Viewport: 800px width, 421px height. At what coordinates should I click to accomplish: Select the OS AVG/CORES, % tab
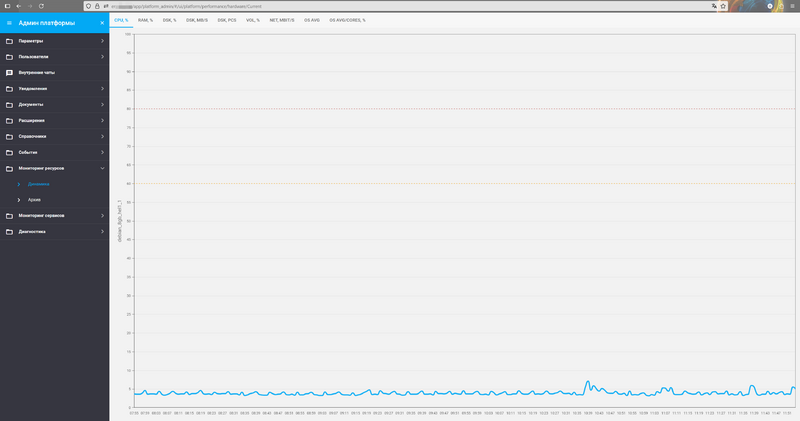tap(347, 19)
